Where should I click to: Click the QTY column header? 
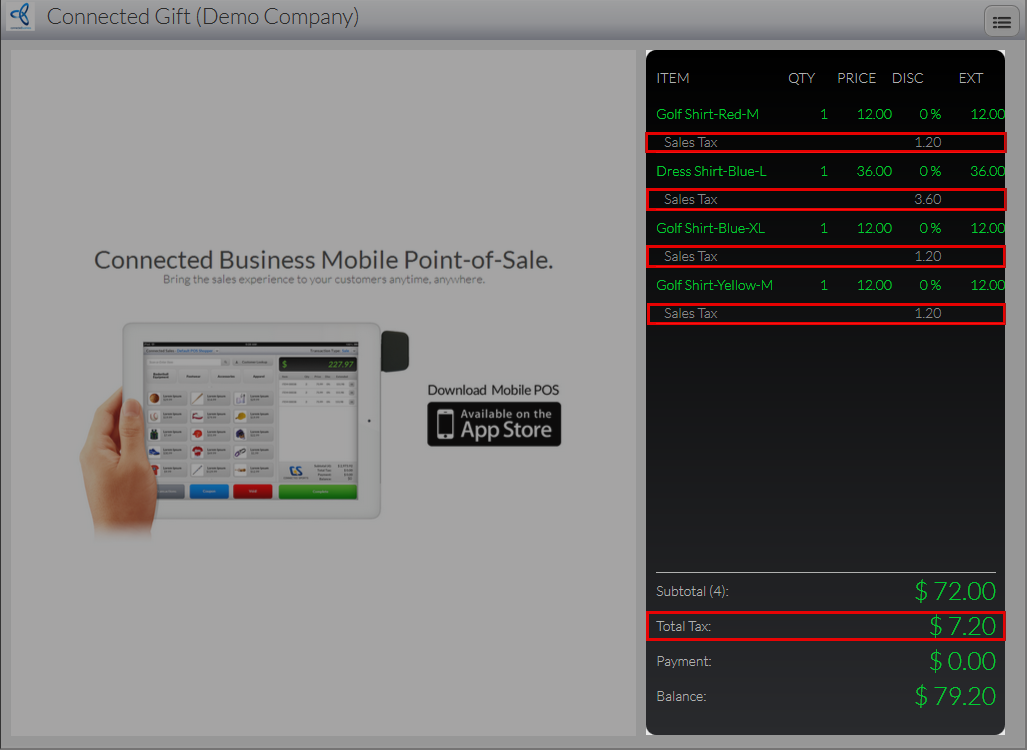(x=801, y=78)
